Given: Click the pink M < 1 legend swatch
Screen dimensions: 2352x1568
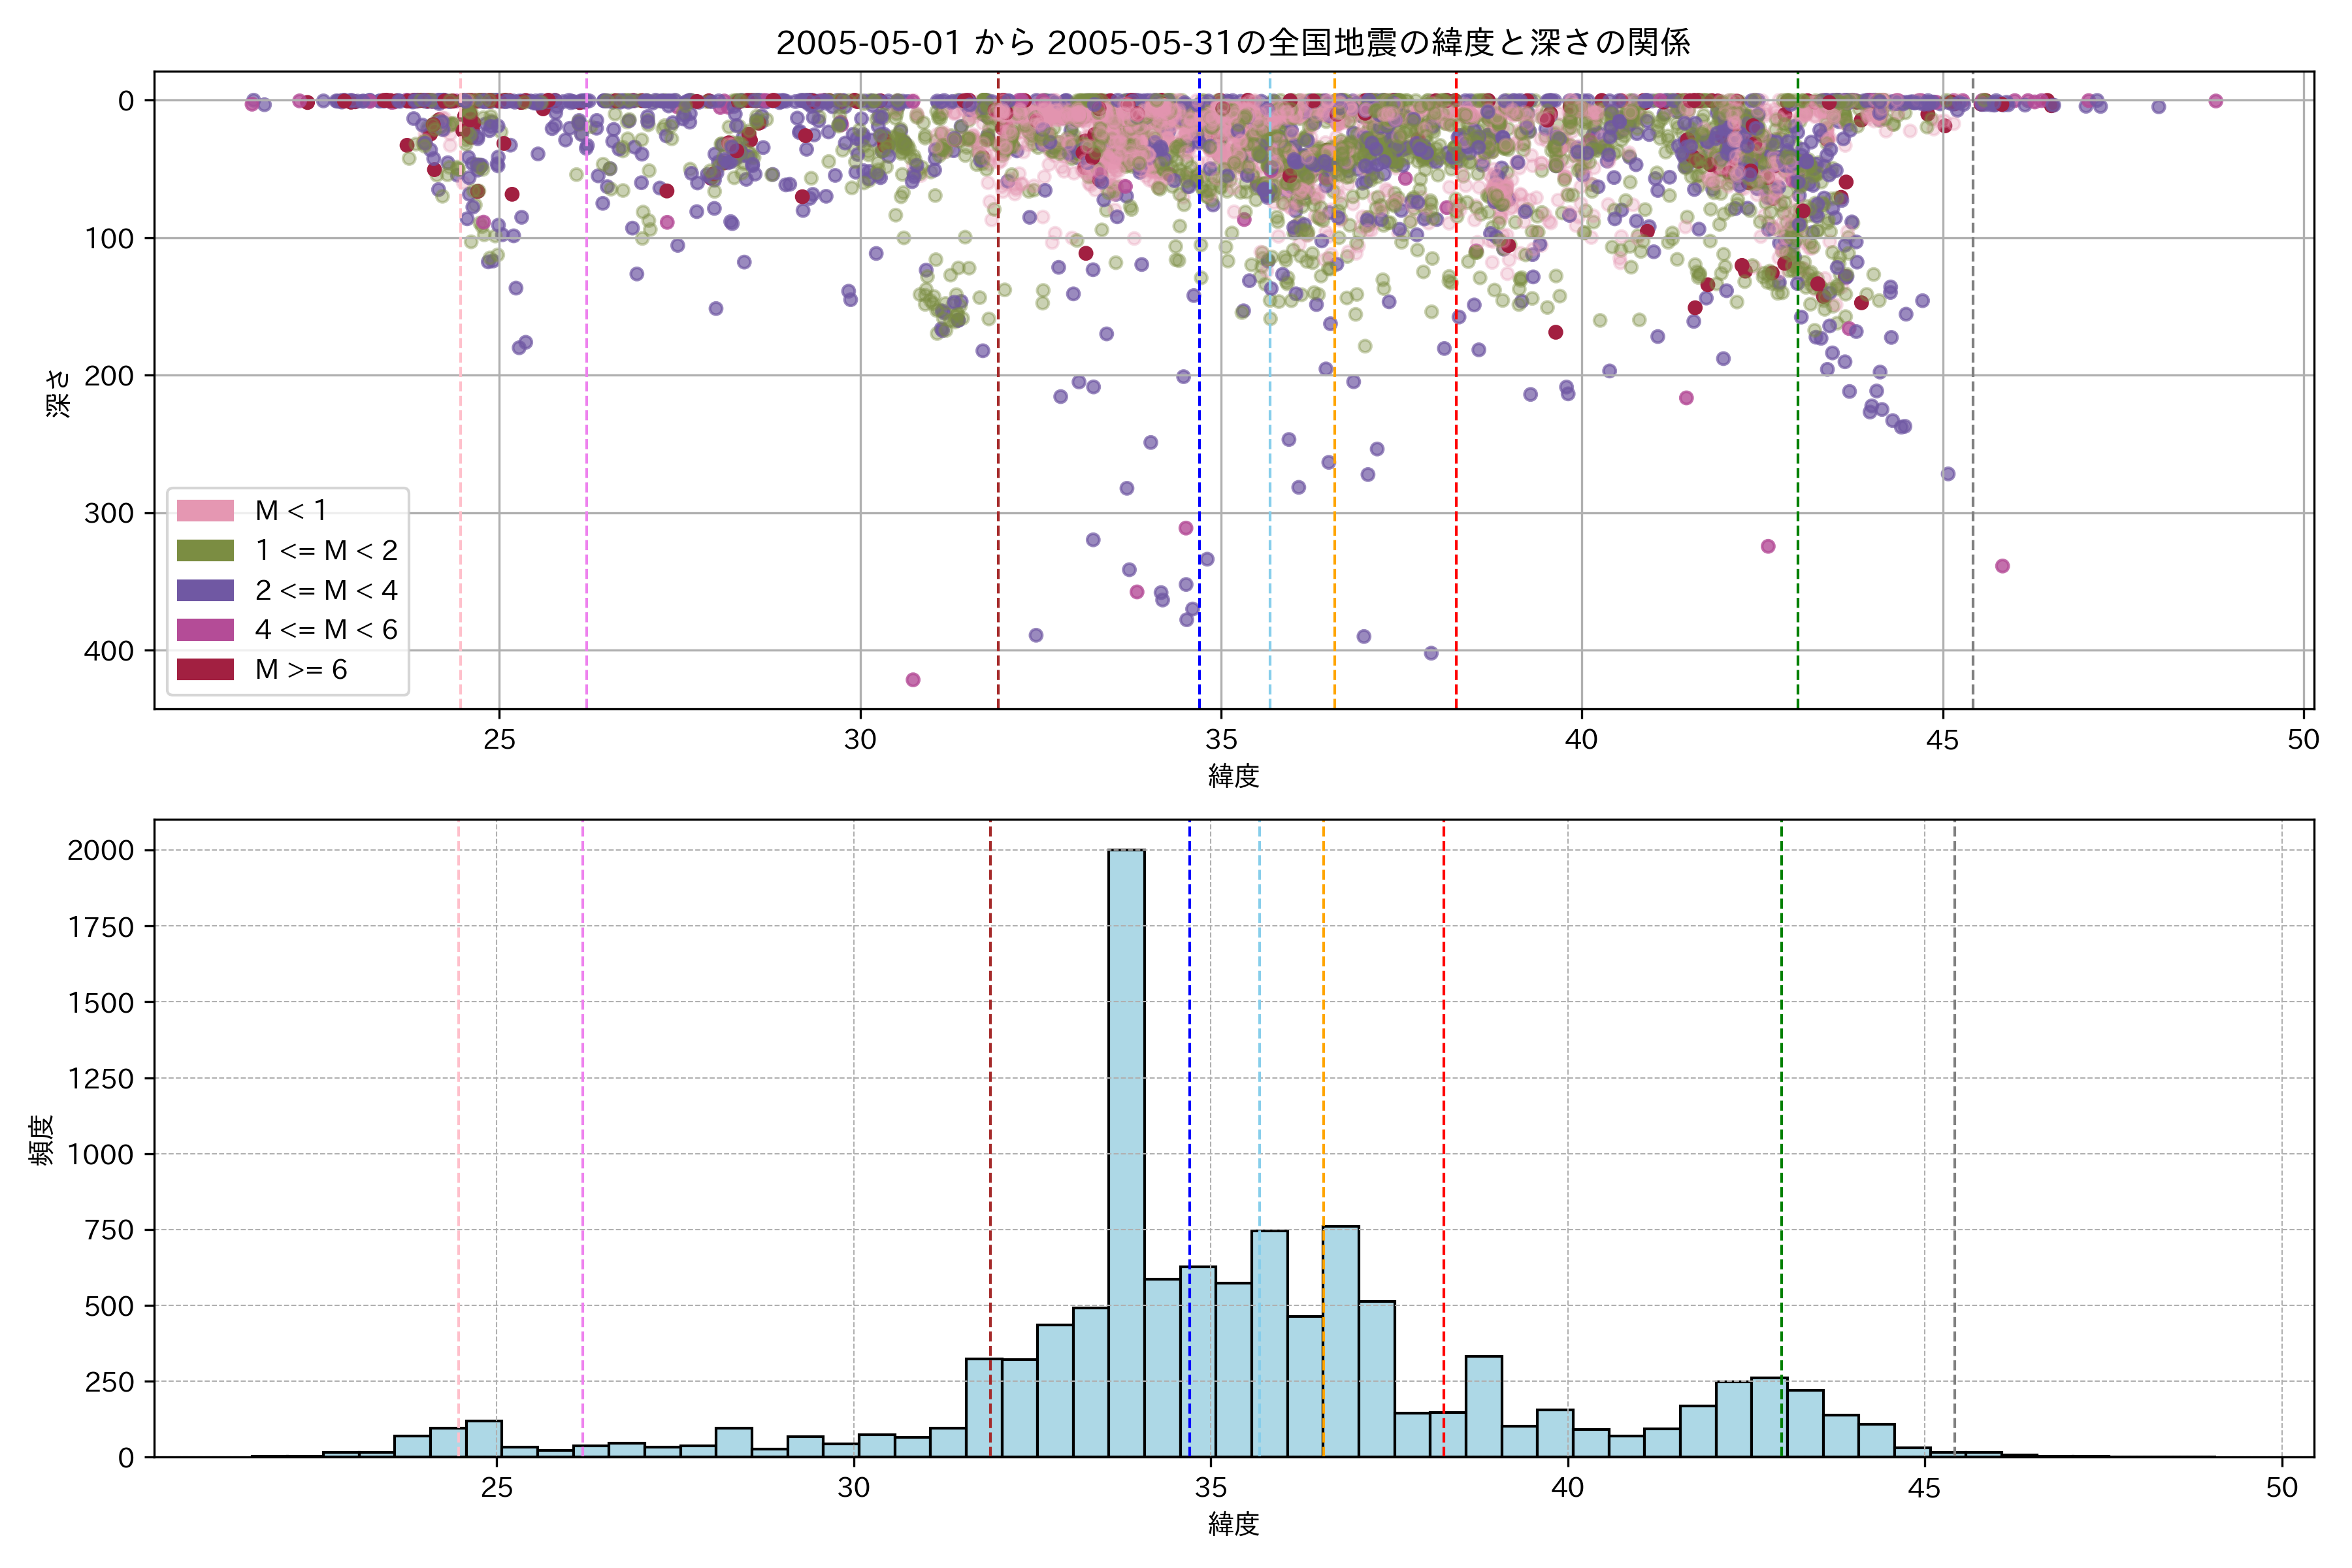Looking at the screenshot, I should pyautogui.click(x=205, y=511).
